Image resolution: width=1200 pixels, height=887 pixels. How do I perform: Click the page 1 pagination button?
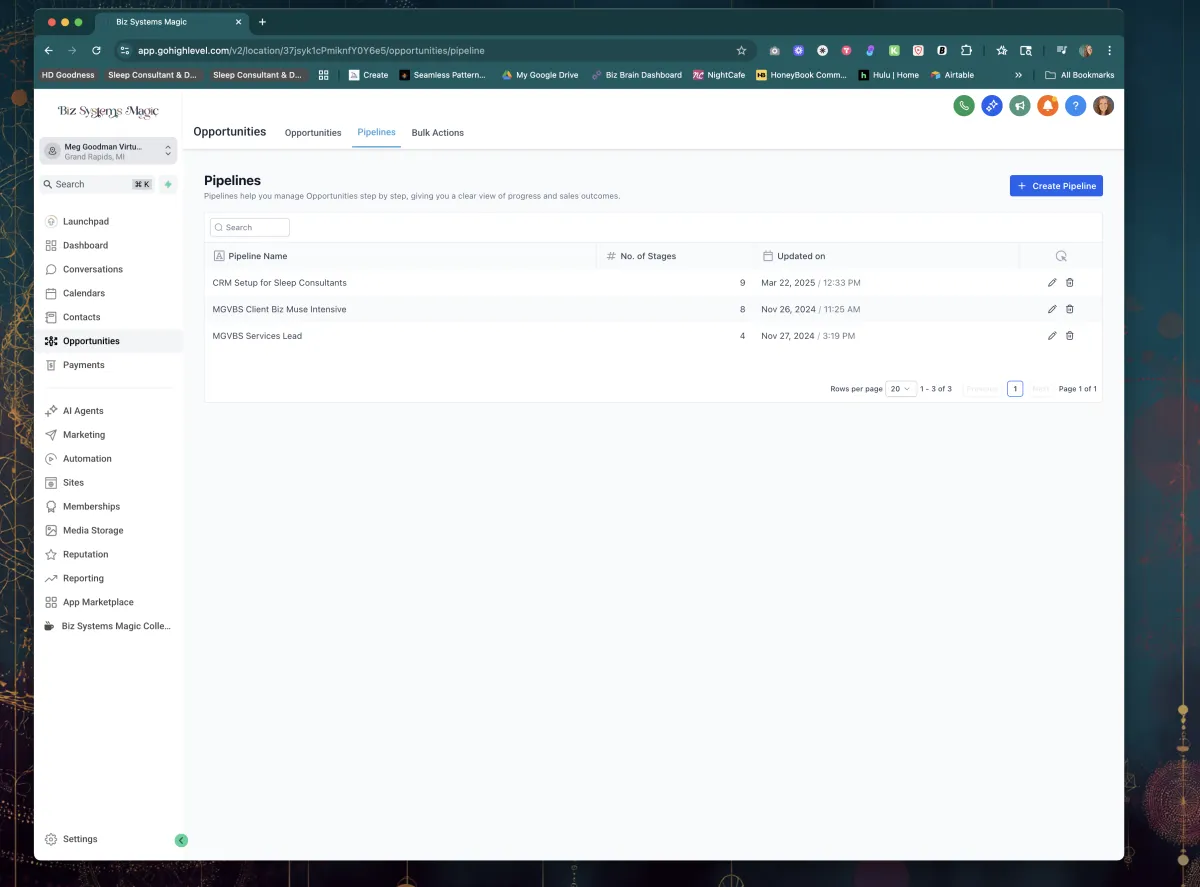[1015, 389]
